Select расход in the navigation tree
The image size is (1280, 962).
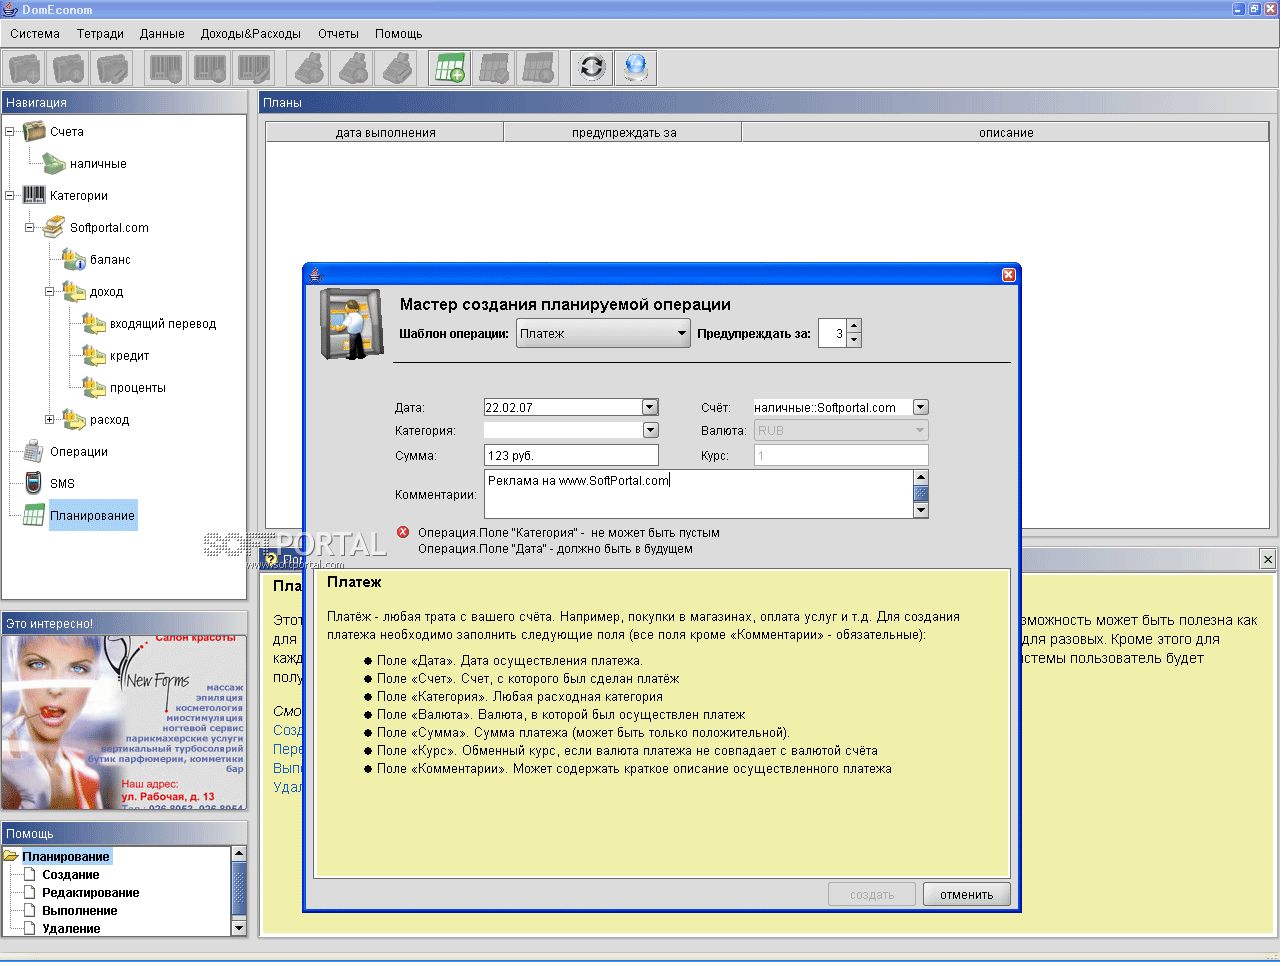point(109,419)
